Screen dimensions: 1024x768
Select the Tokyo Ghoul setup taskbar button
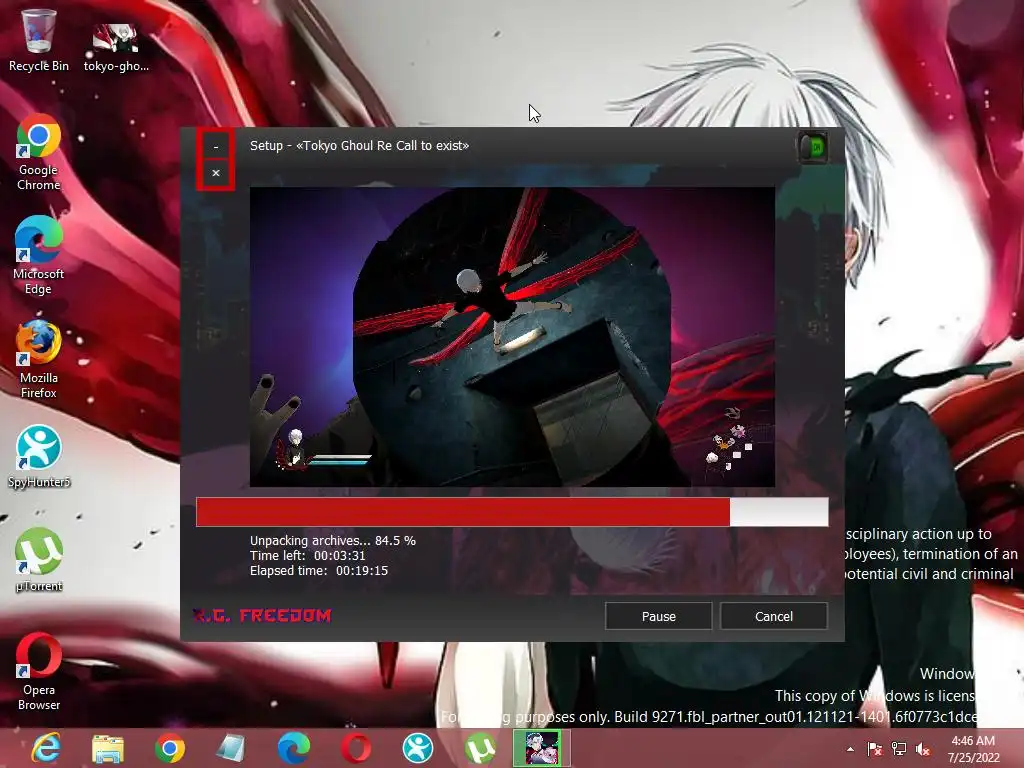[542, 748]
